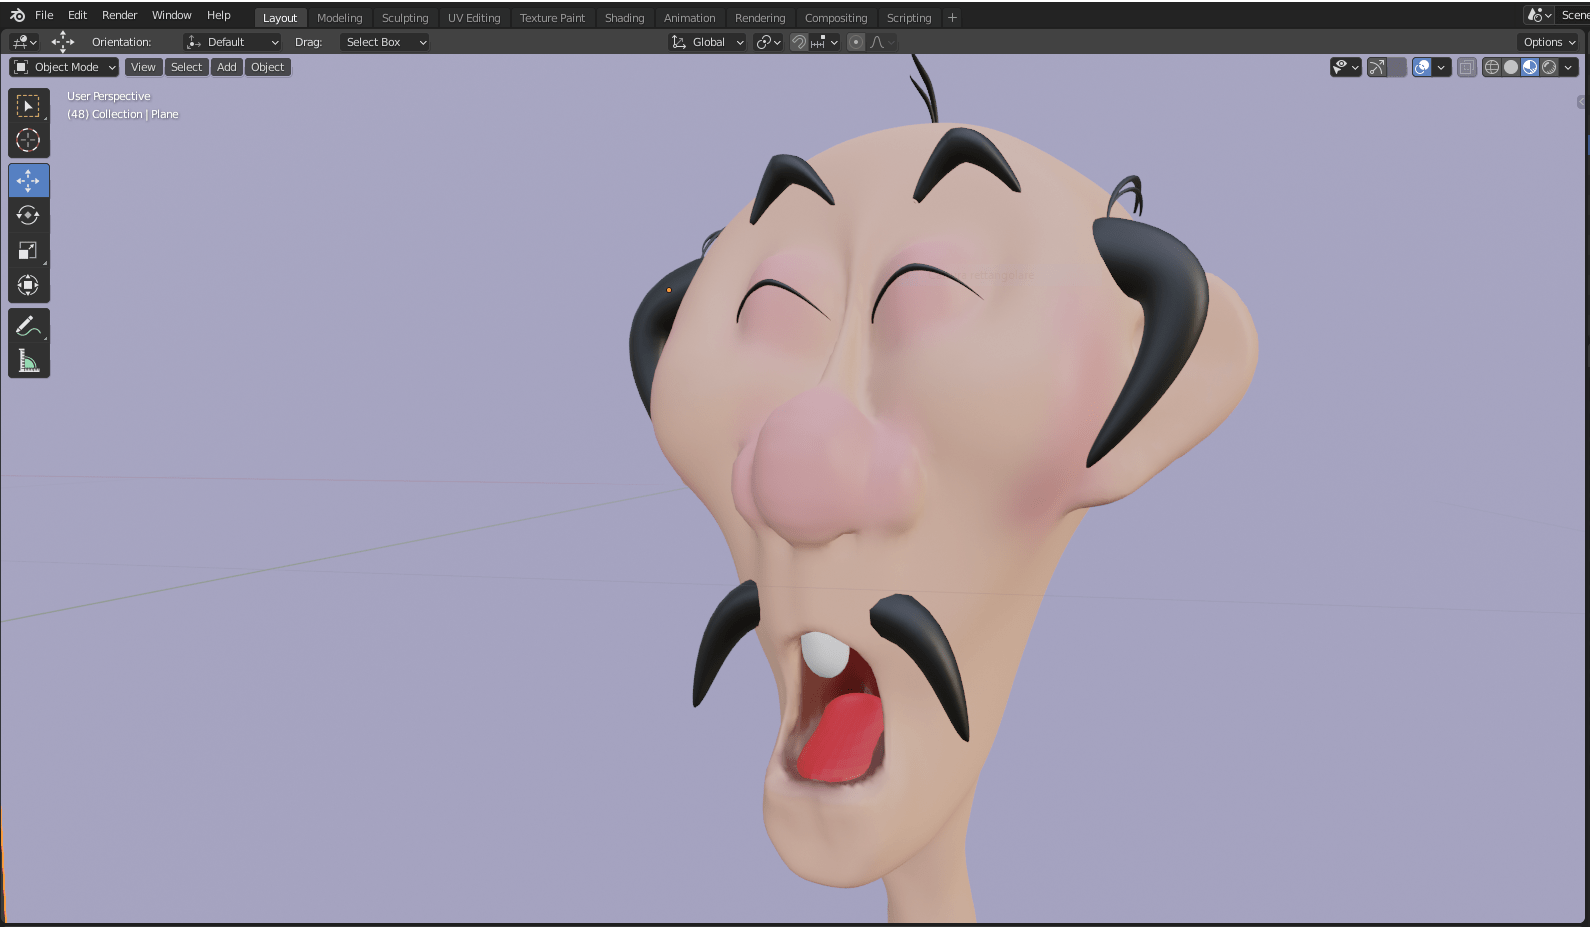Open the pivot point dropdown
Image resolution: width=1590 pixels, height=927 pixels.
tap(768, 42)
